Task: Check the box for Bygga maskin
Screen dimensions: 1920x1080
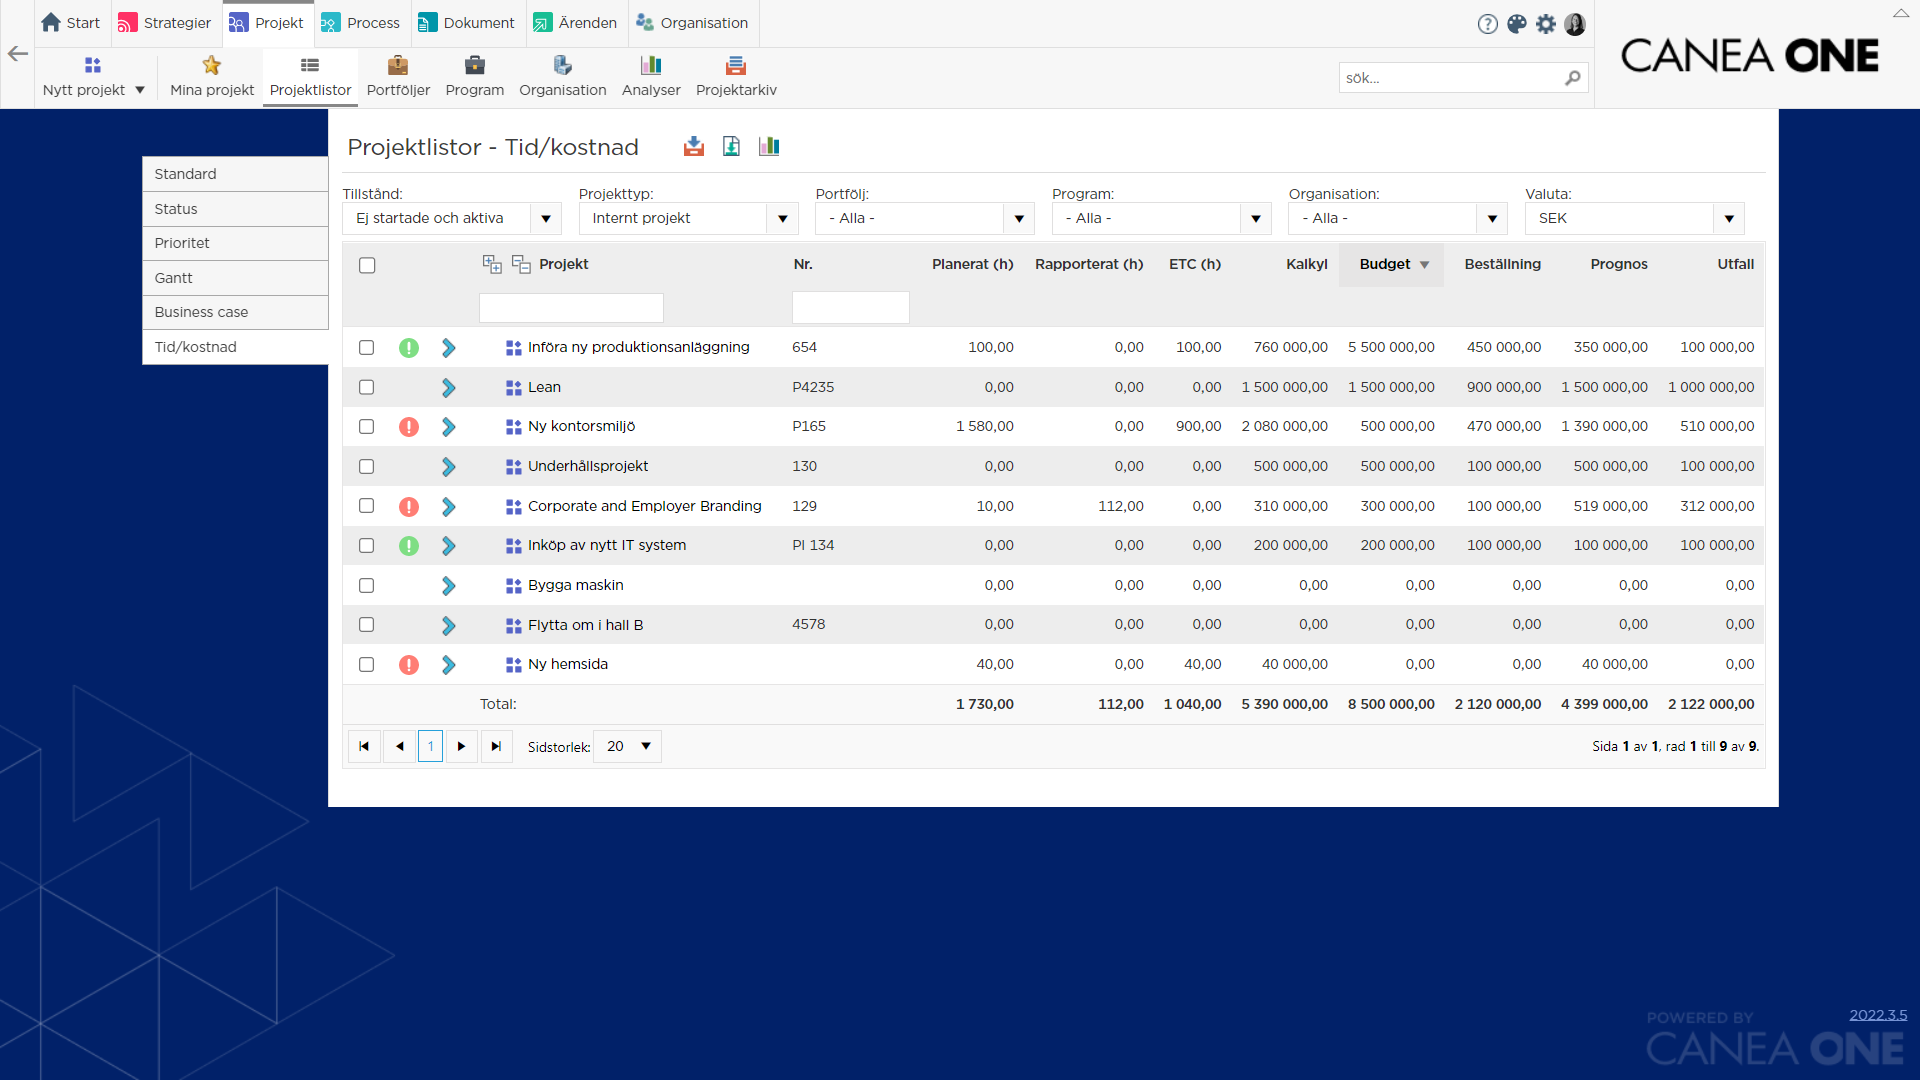Action: point(367,586)
